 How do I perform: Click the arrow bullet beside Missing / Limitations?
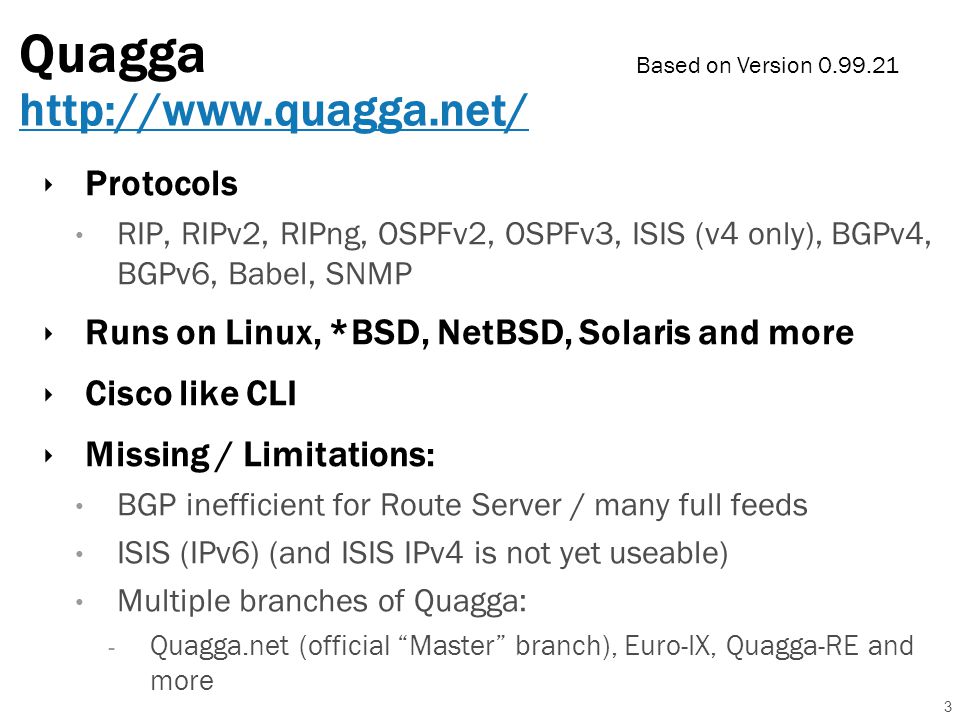pyautogui.click(x=49, y=455)
